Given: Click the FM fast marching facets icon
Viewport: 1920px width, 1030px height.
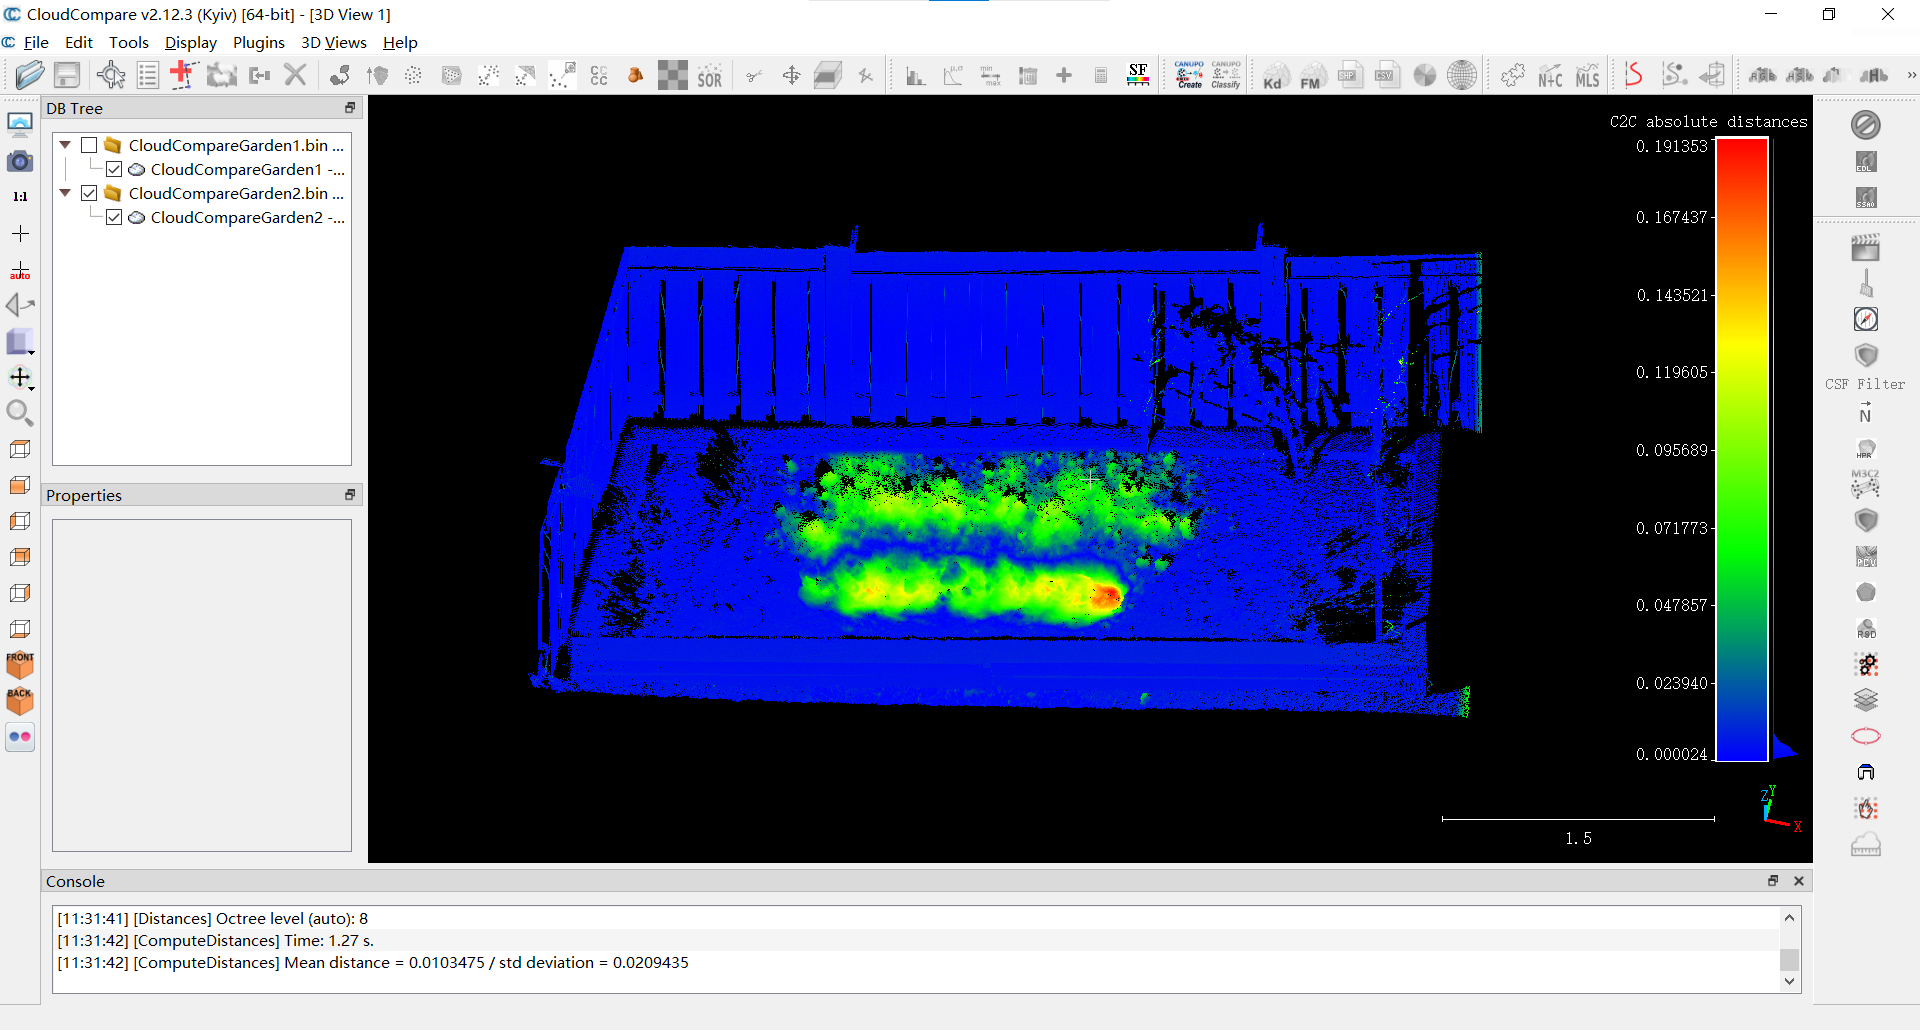Looking at the screenshot, I should [x=1311, y=76].
